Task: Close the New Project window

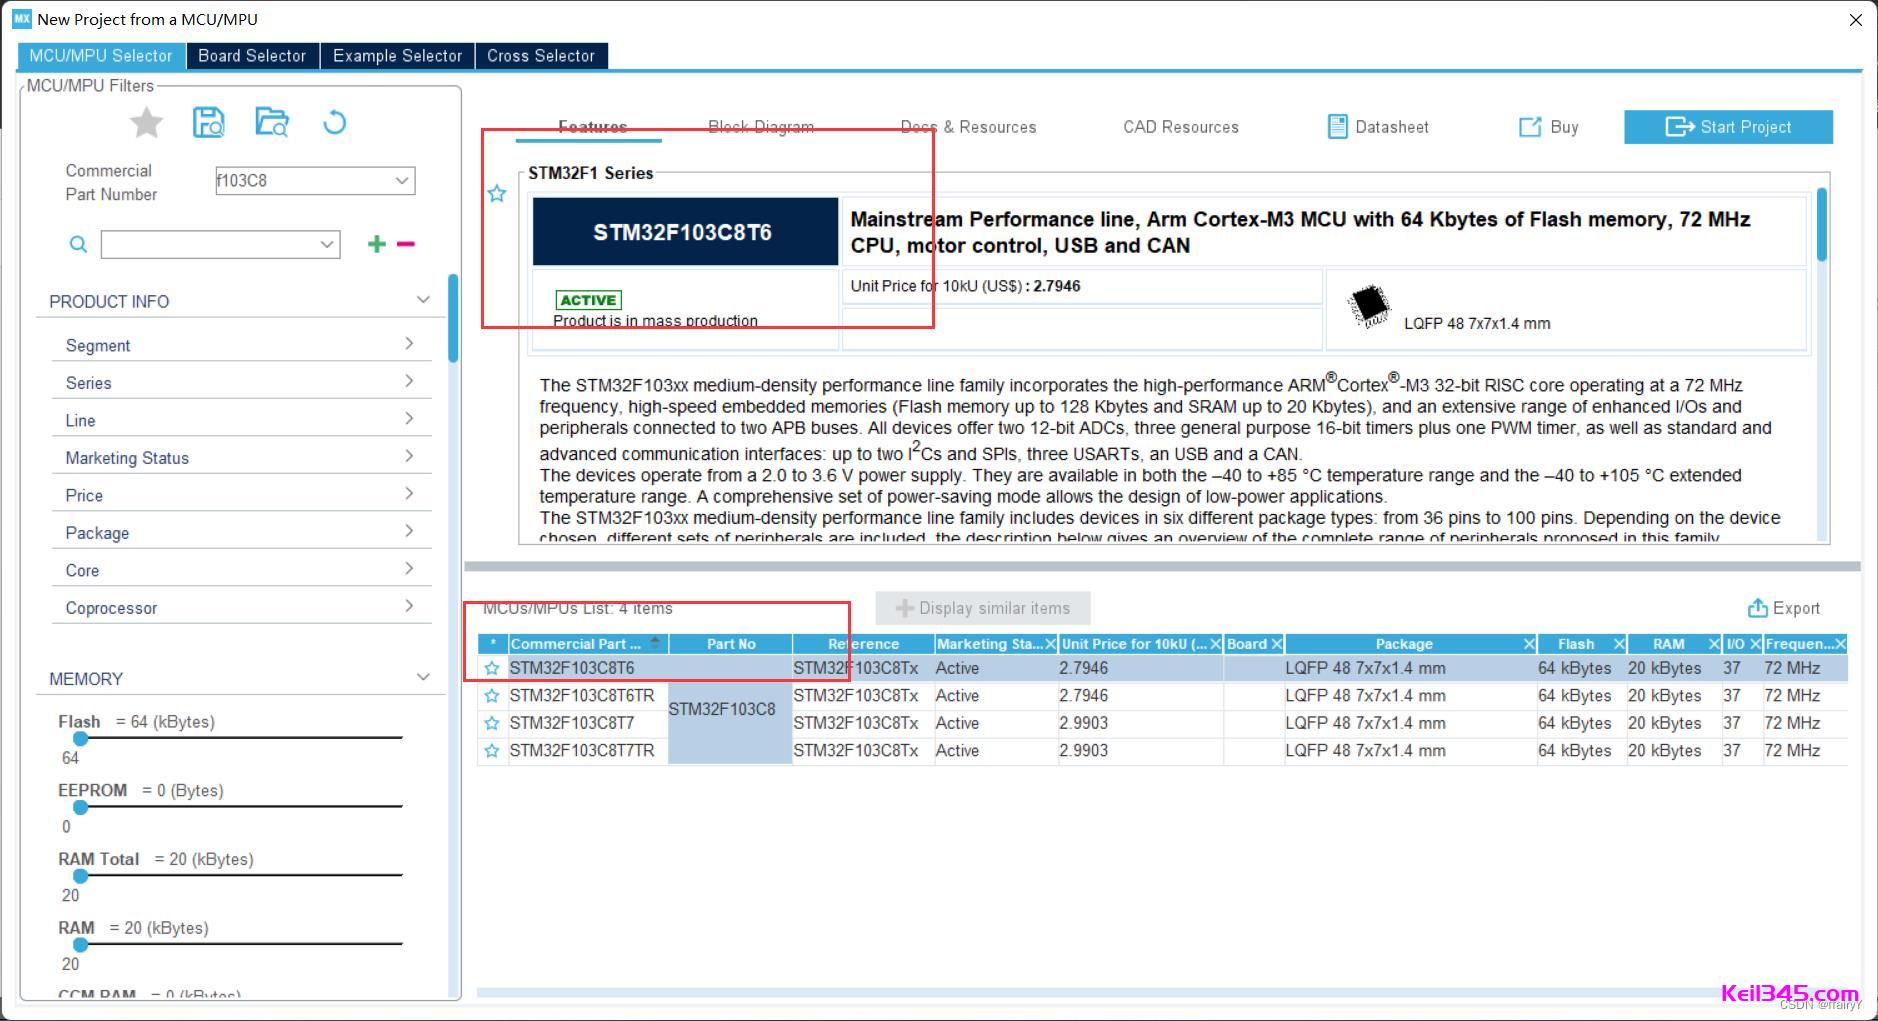Action: [1855, 19]
